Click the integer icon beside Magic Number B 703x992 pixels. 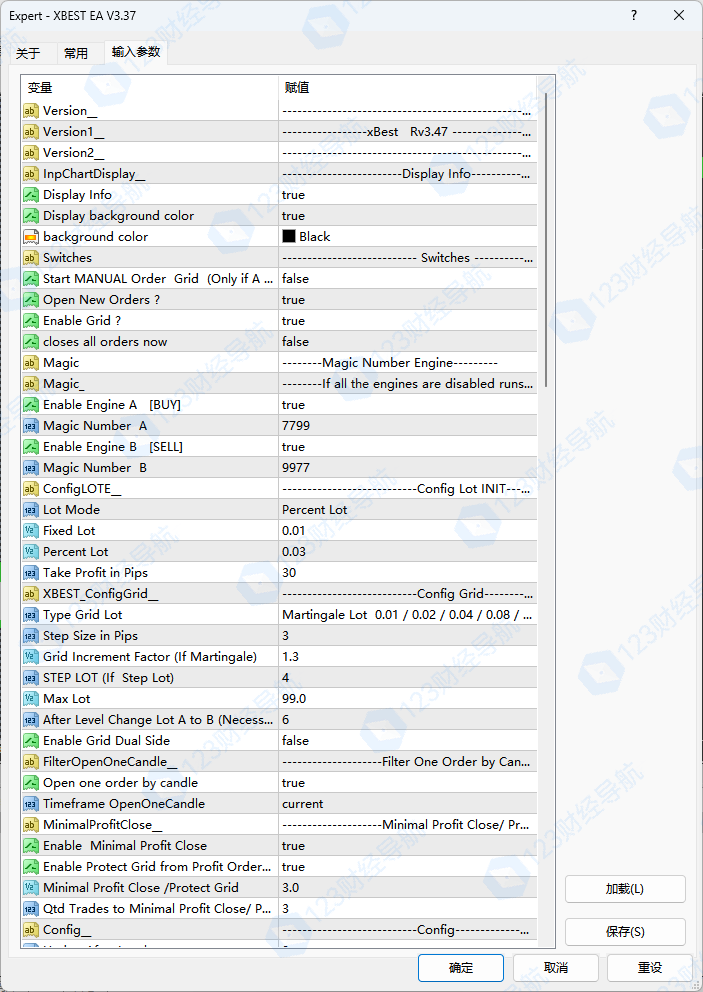[x=30, y=468]
